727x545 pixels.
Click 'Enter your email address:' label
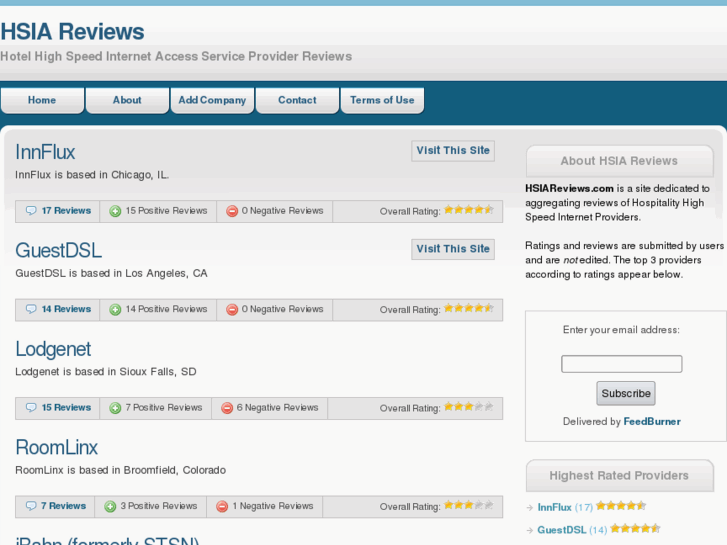[x=621, y=330]
